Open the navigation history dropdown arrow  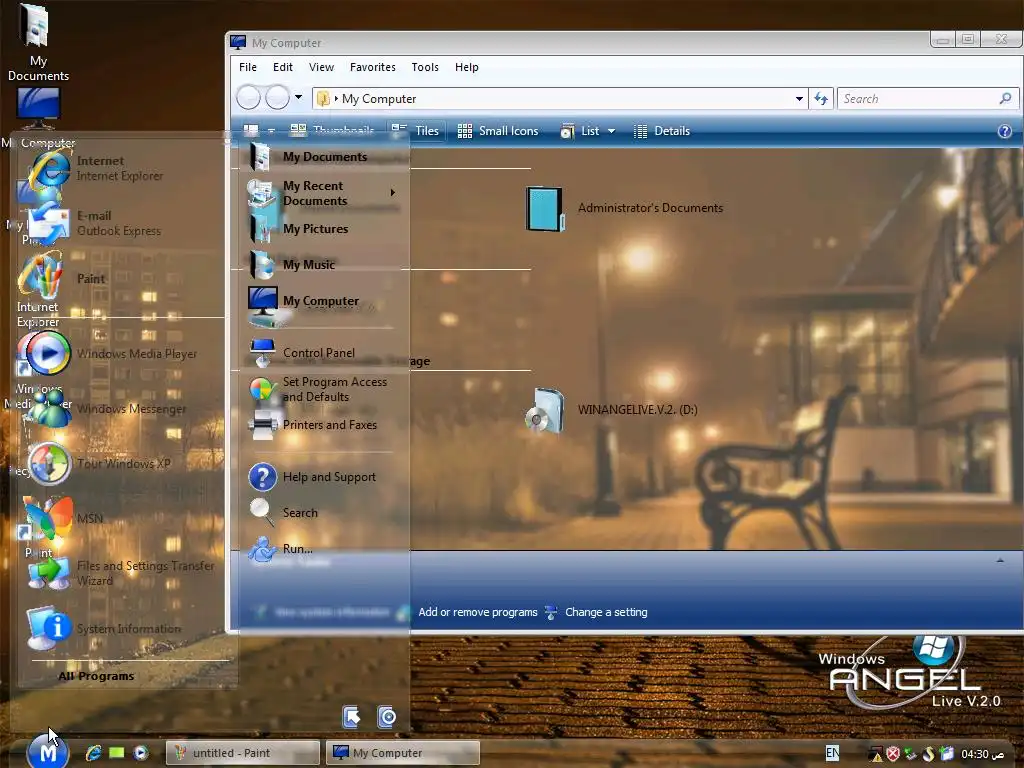(x=298, y=97)
